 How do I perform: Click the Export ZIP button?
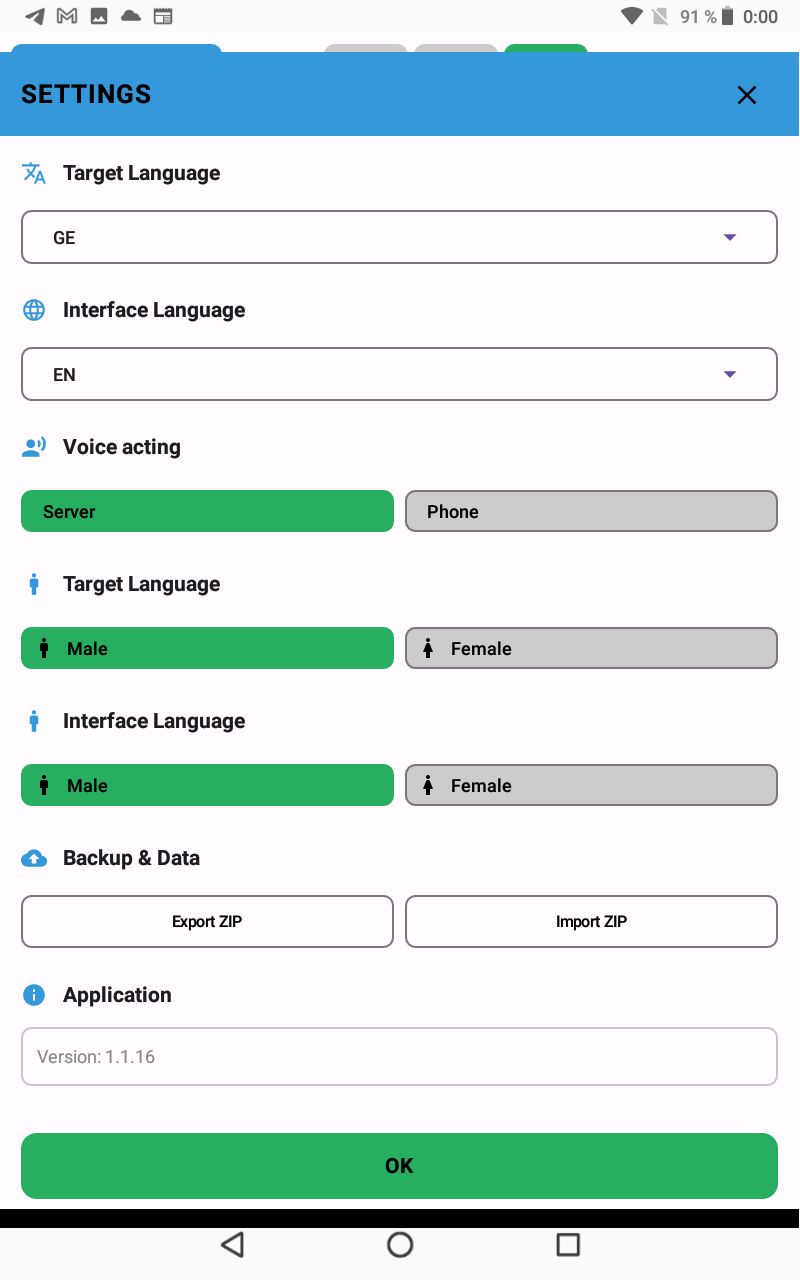(207, 921)
